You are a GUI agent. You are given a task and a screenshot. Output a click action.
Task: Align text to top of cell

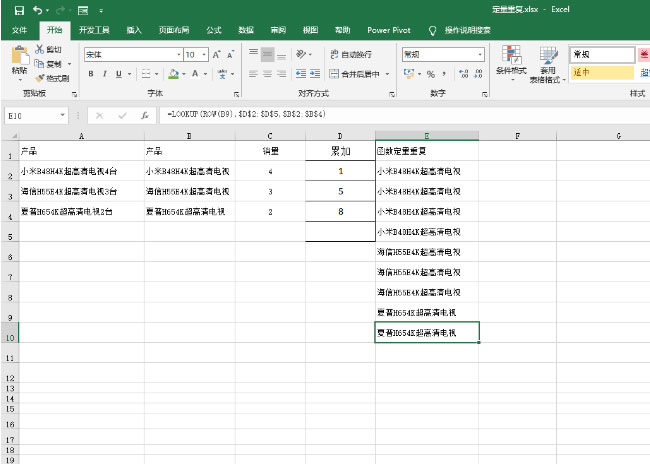(x=253, y=54)
